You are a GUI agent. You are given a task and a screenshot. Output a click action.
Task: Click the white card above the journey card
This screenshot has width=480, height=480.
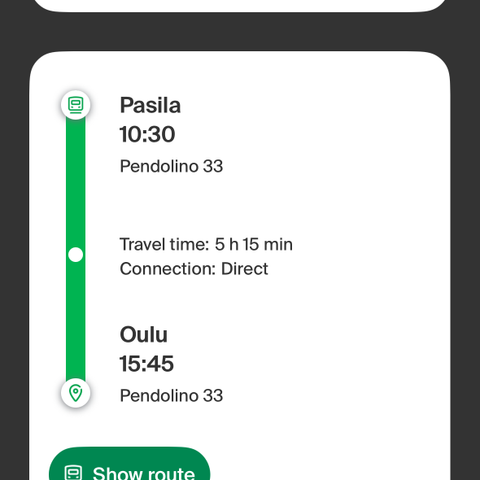(x=240, y=5)
